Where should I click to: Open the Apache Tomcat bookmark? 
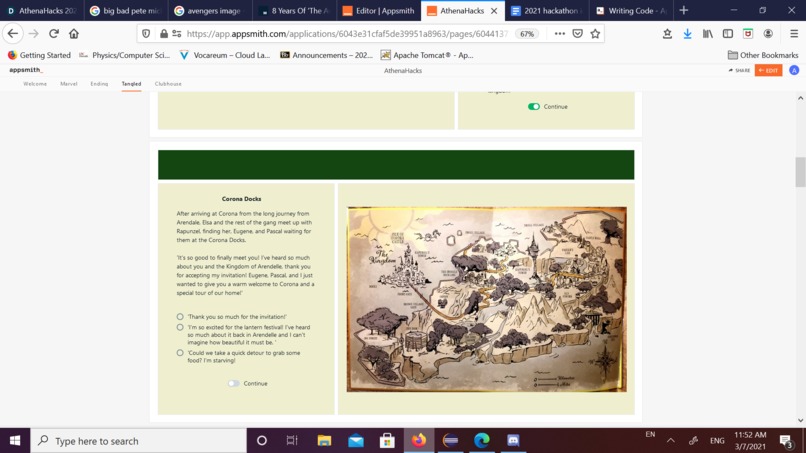tap(427, 55)
